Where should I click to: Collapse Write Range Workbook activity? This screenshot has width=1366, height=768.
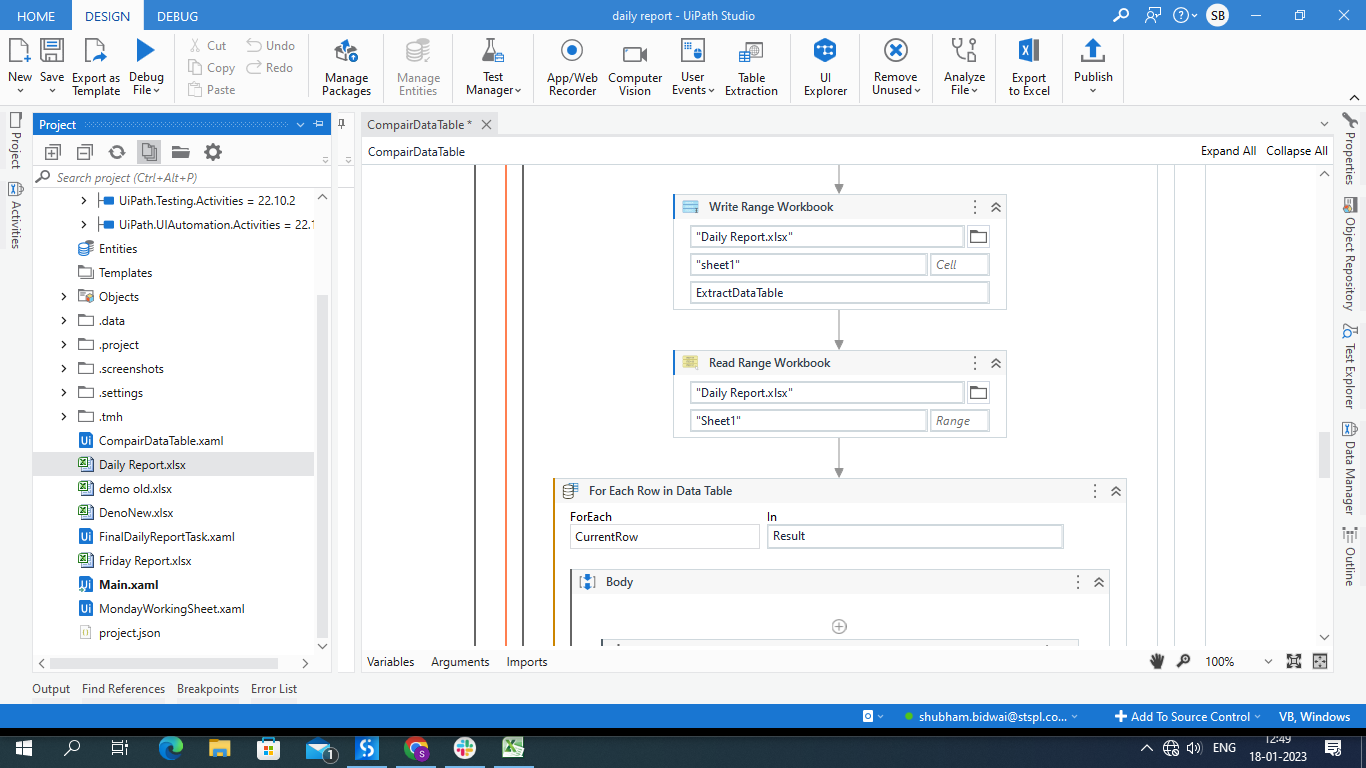(996, 207)
